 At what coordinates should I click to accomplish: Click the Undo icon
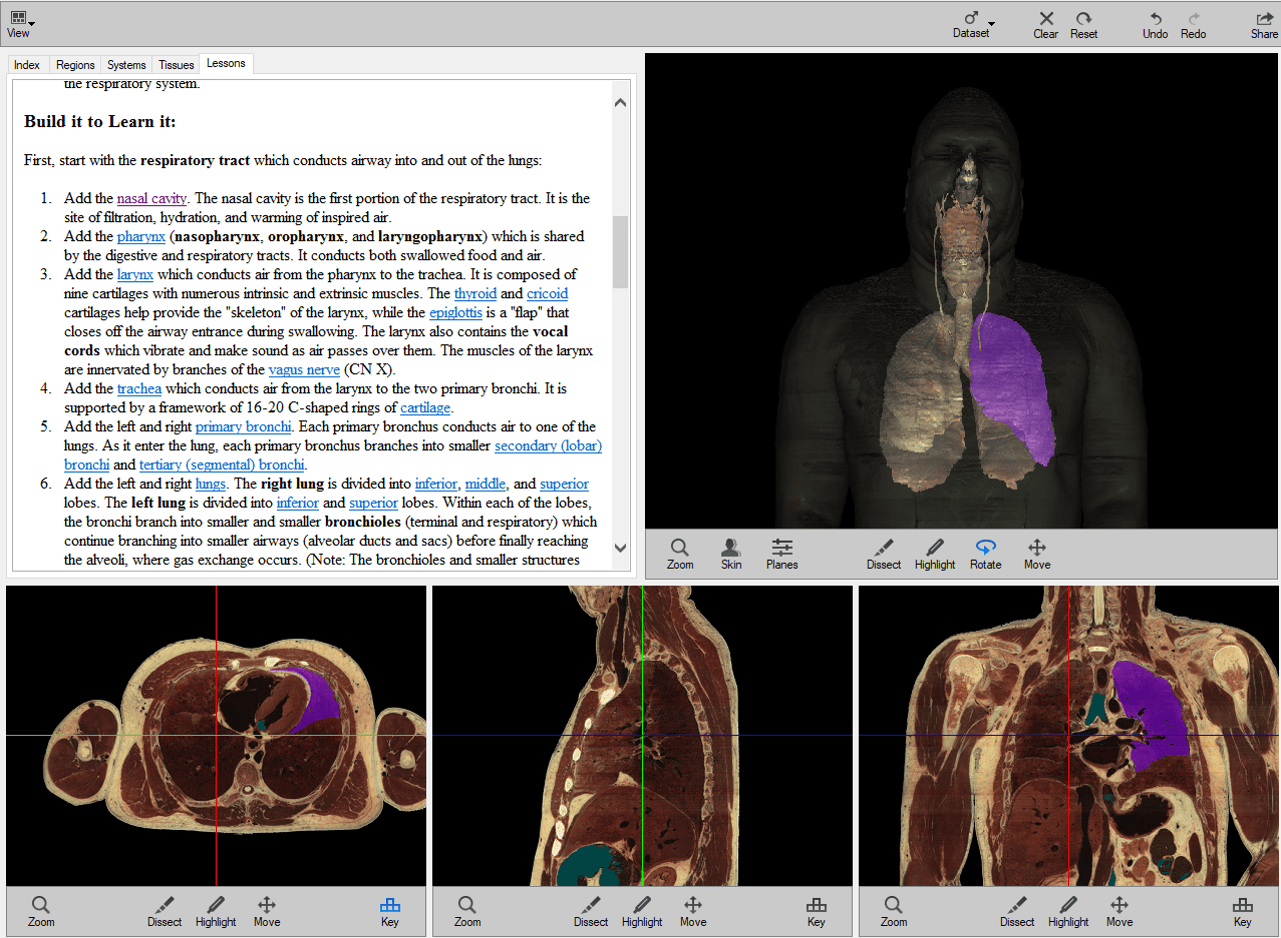[x=1155, y=24]
